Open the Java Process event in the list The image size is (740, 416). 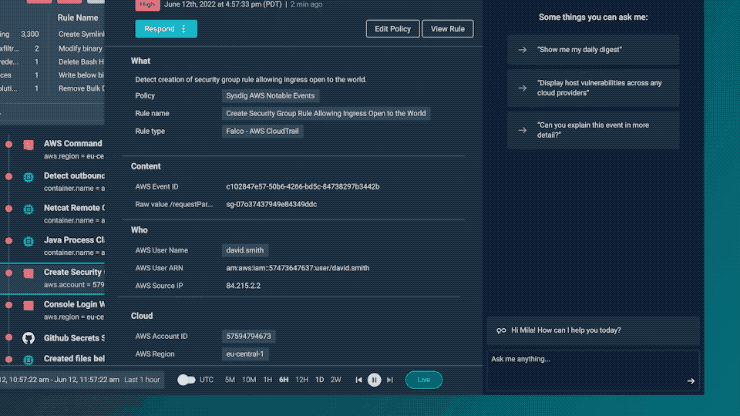point(52,246)
